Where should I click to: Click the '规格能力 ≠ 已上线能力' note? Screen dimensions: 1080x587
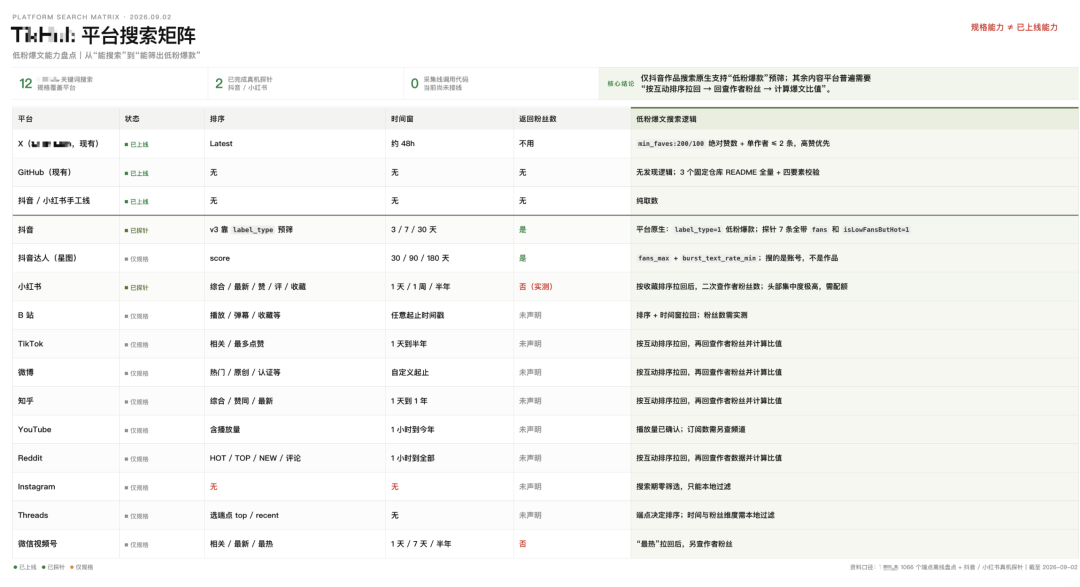point(1014,28)
